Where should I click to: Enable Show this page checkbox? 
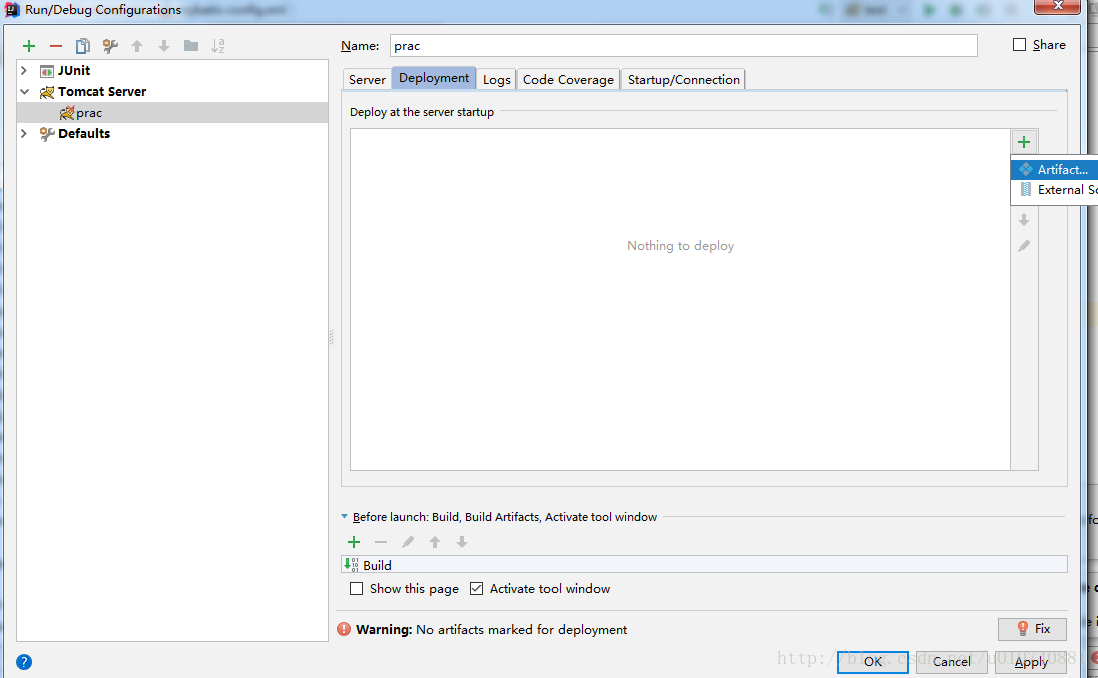(x=356, y=588)
